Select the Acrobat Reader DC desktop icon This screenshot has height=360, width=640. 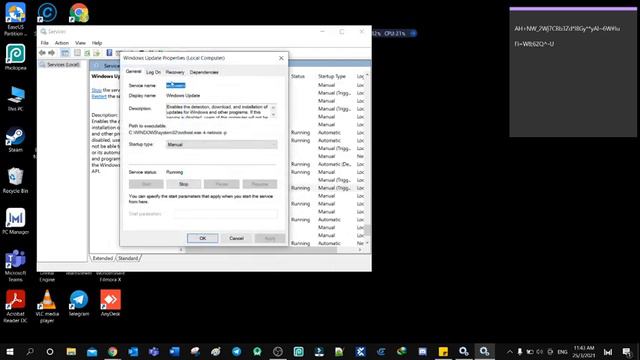tap(16, 307)
